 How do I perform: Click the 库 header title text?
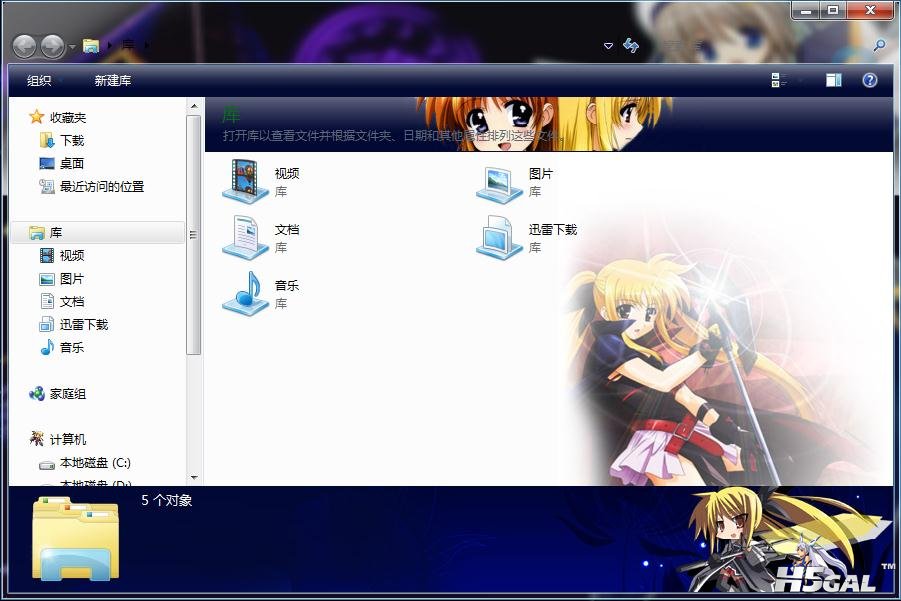coord(231,115)
